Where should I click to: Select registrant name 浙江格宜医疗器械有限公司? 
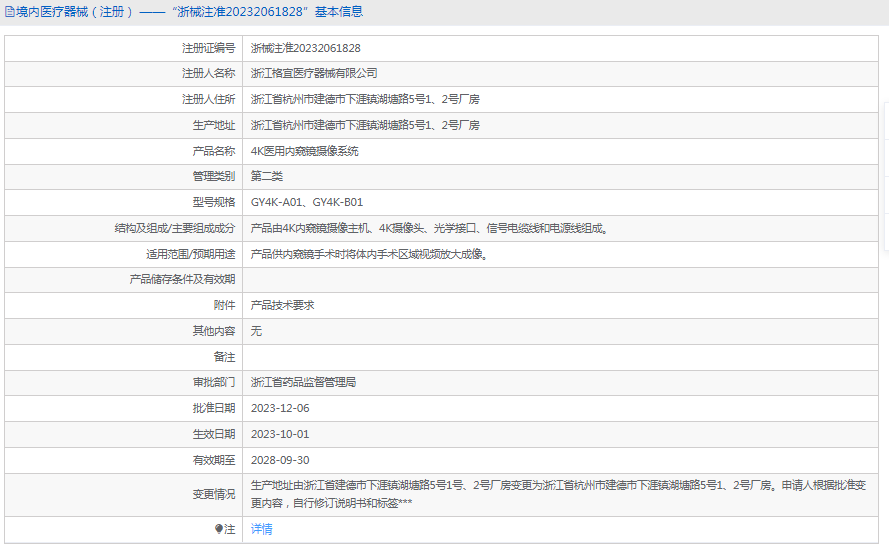[x=314, y=73]
